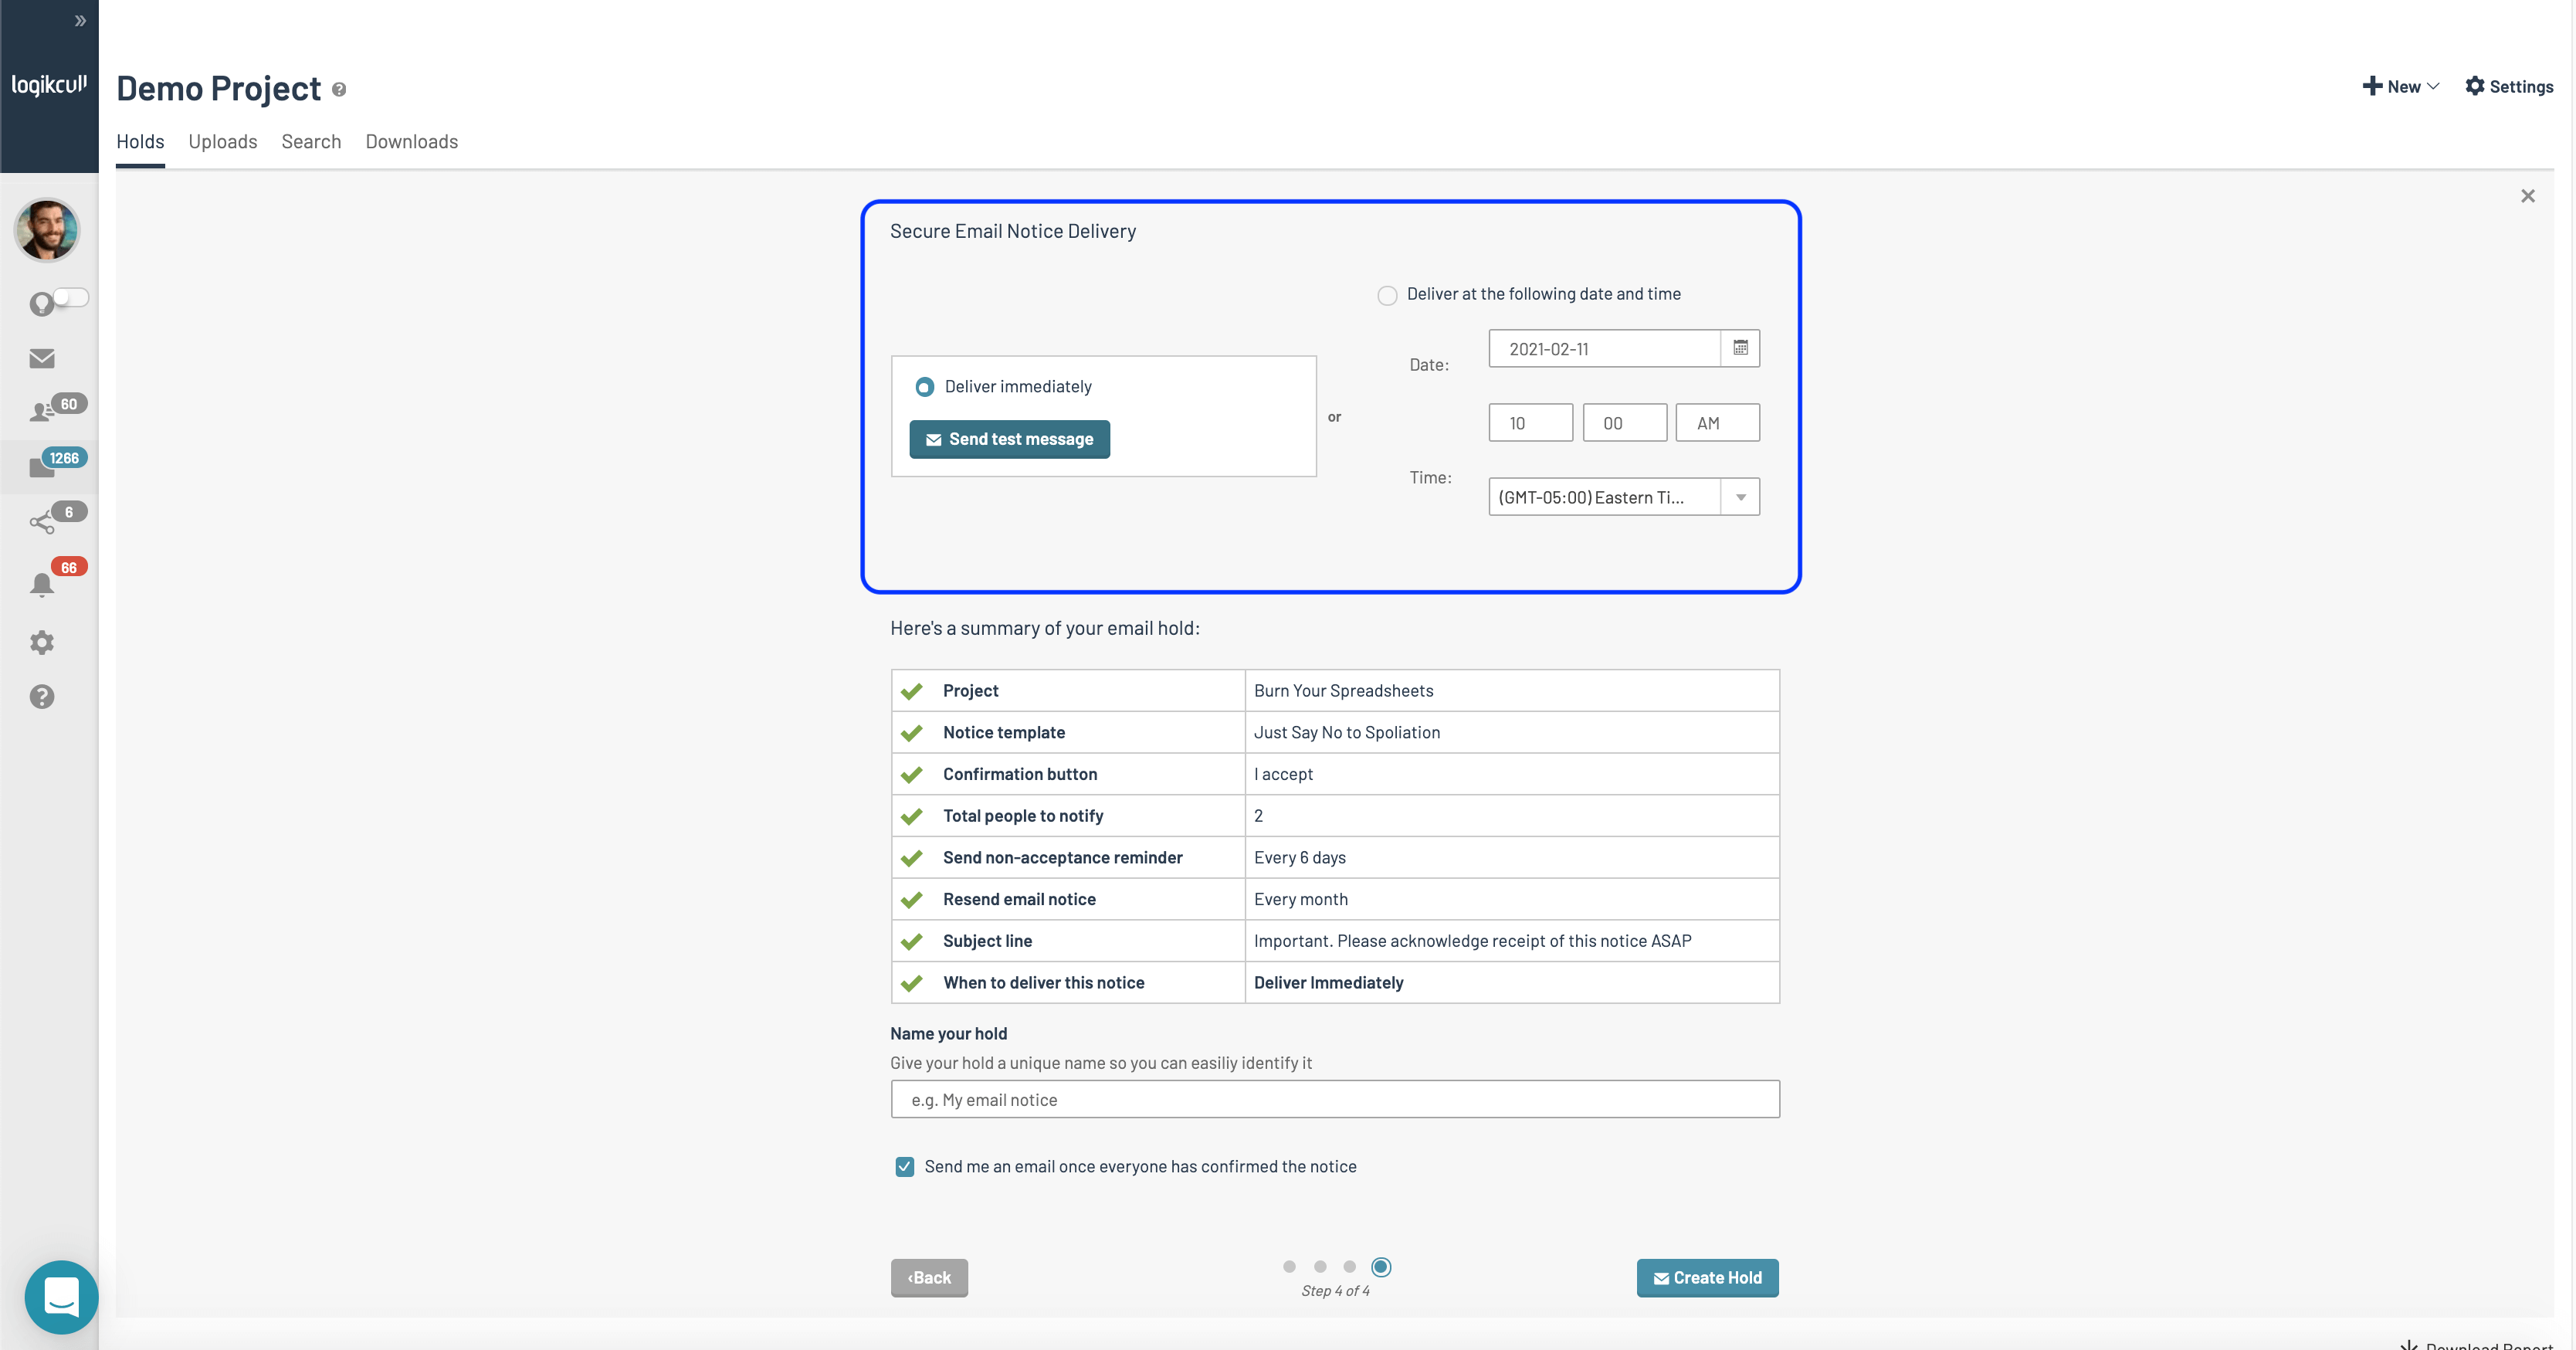Open the mail envelope sidebar icon
2576x1350 pixels.
[42, 358]
